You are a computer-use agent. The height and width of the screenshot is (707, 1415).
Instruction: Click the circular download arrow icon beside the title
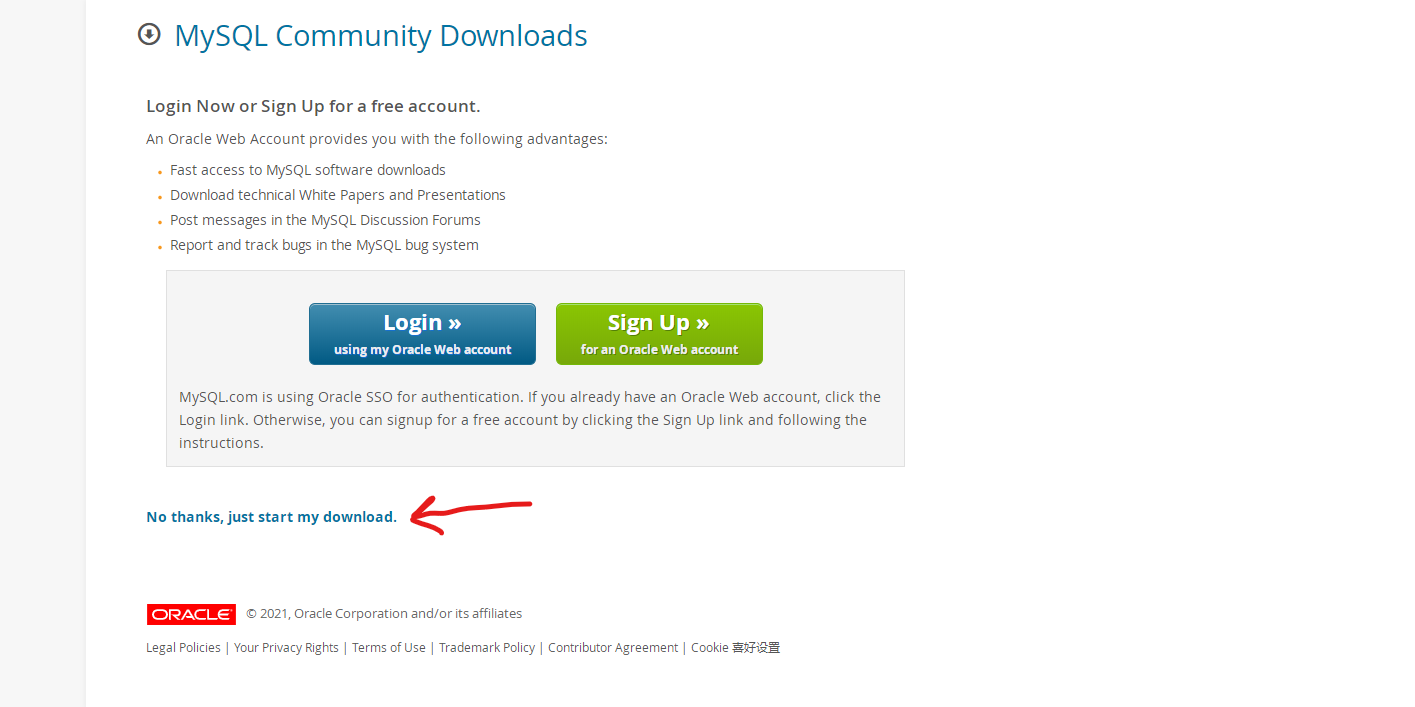(149, 35)
